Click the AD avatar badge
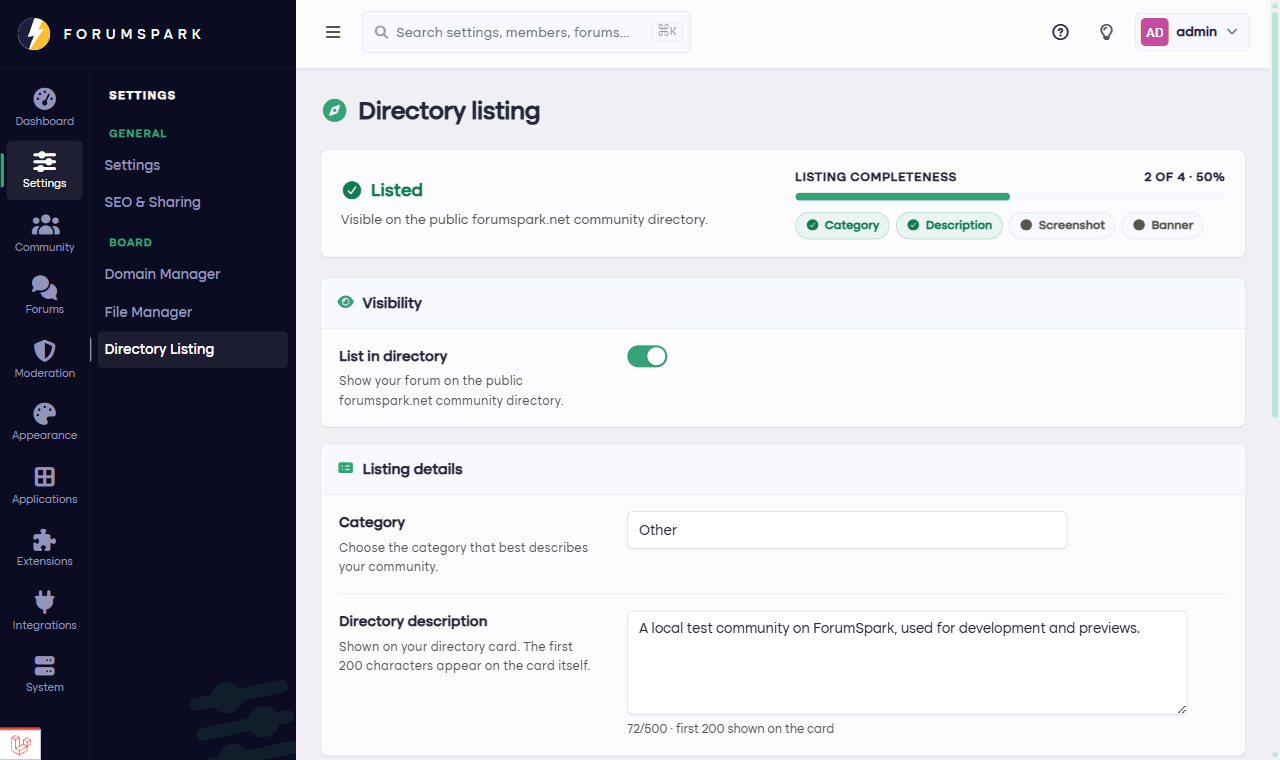The image size is (1280, 760). (x=1154, y=32)
